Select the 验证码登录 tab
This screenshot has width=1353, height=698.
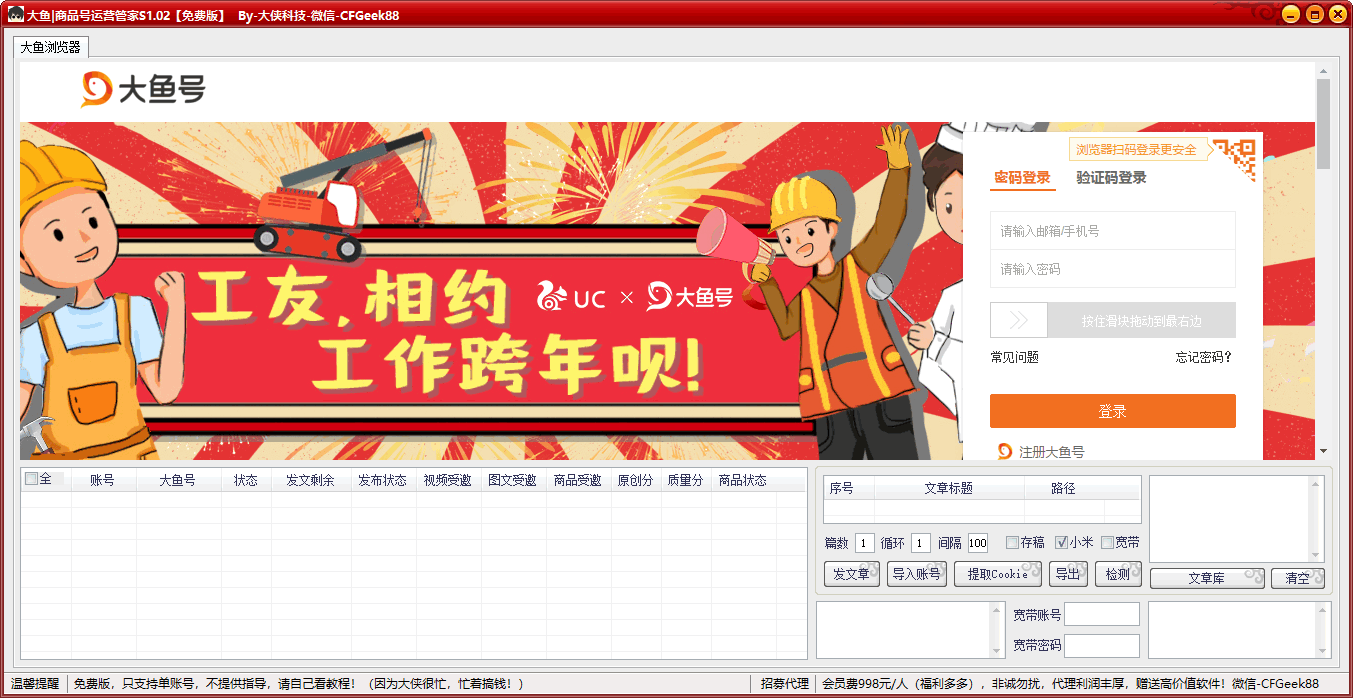1111,178
